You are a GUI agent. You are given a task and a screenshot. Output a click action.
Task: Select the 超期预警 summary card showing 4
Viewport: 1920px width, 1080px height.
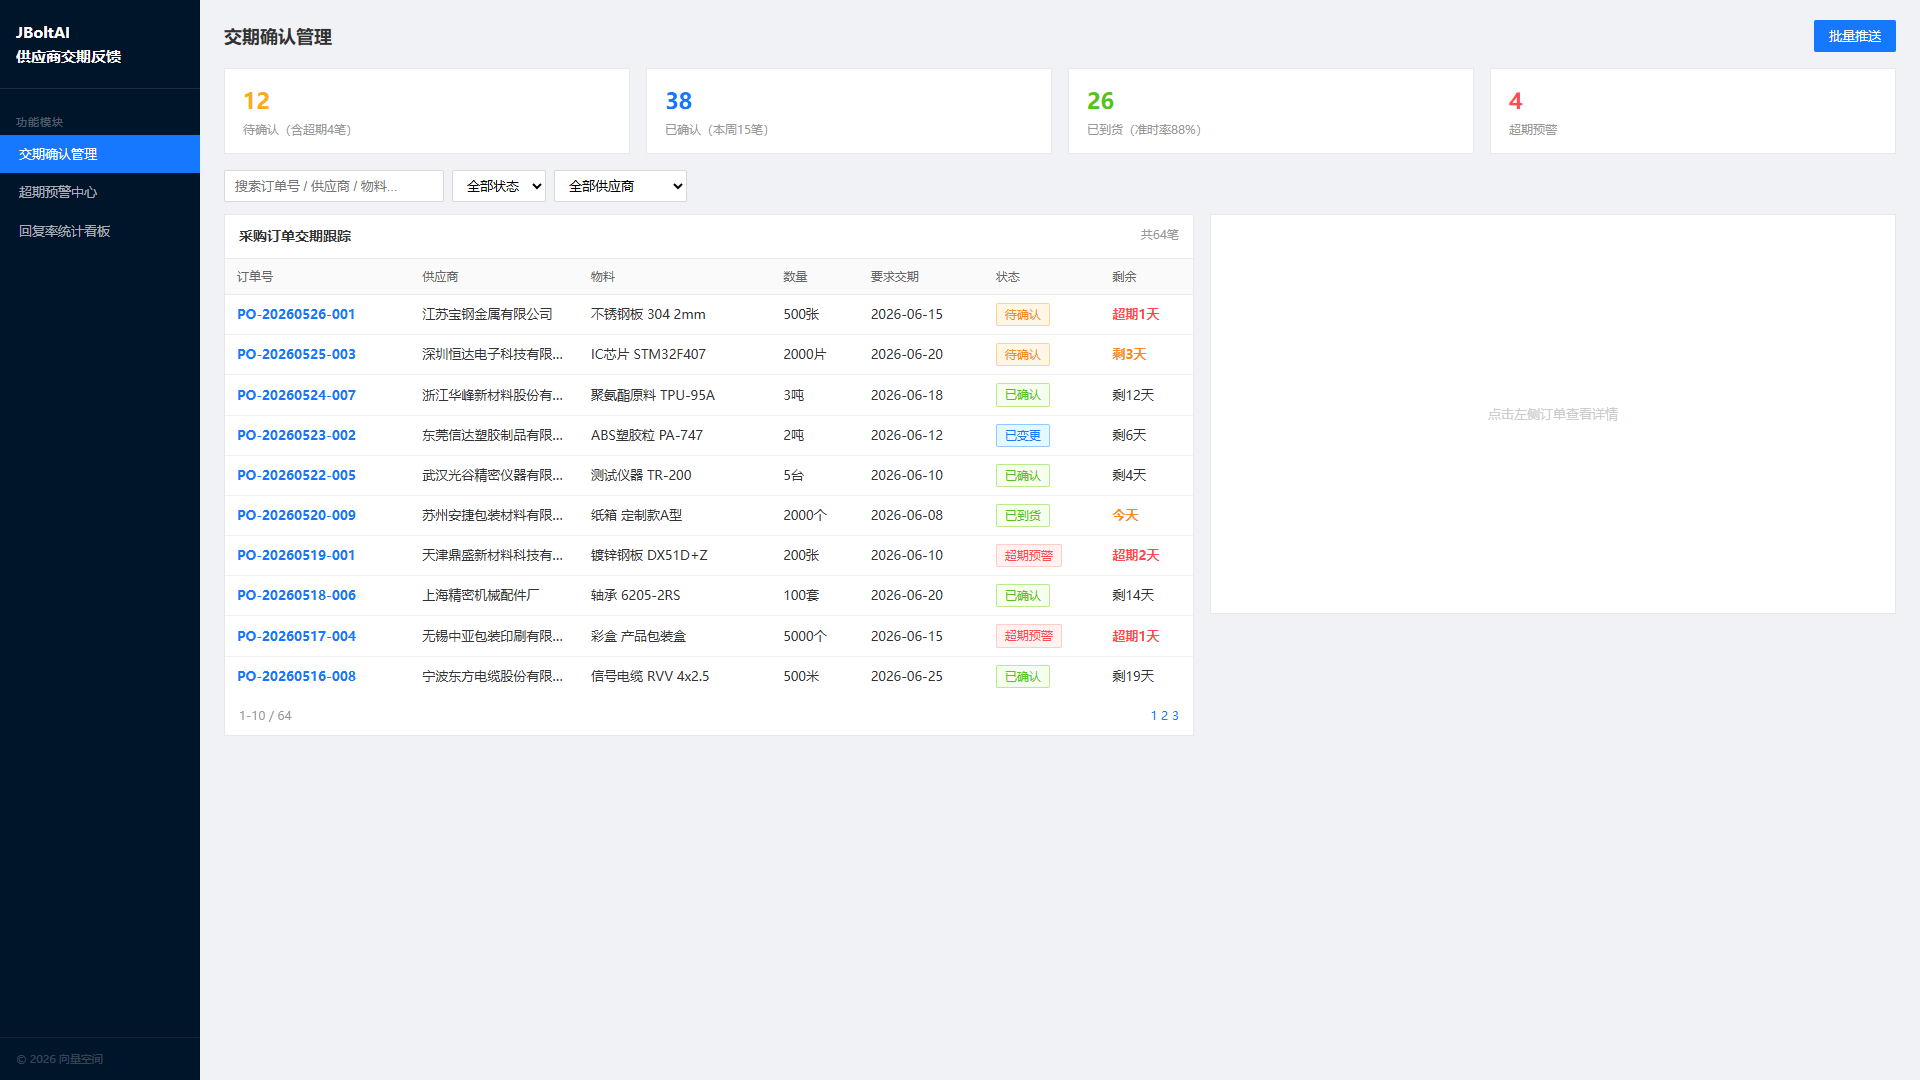[1693, 111]
